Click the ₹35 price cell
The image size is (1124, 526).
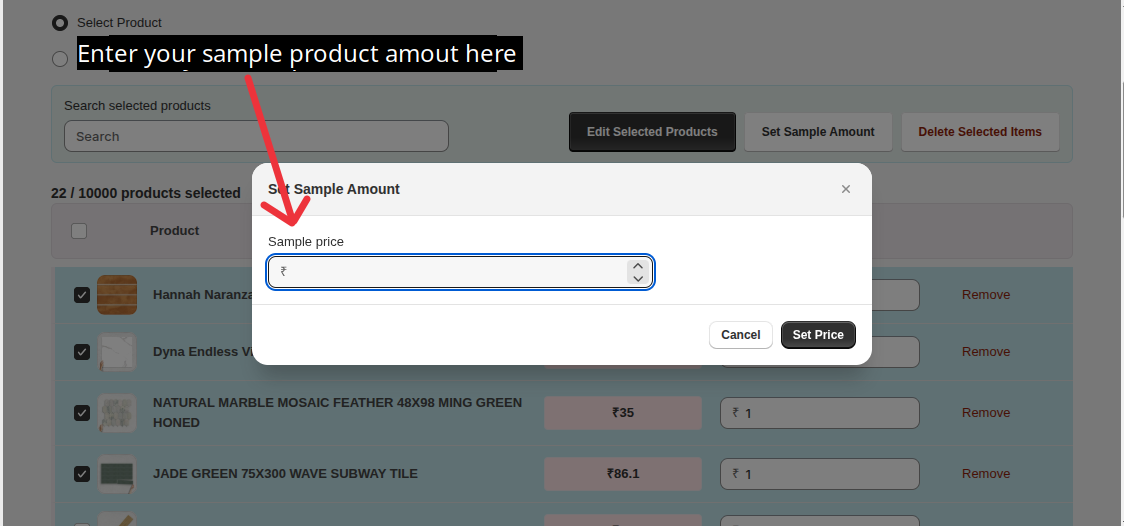tap(622, 413)
